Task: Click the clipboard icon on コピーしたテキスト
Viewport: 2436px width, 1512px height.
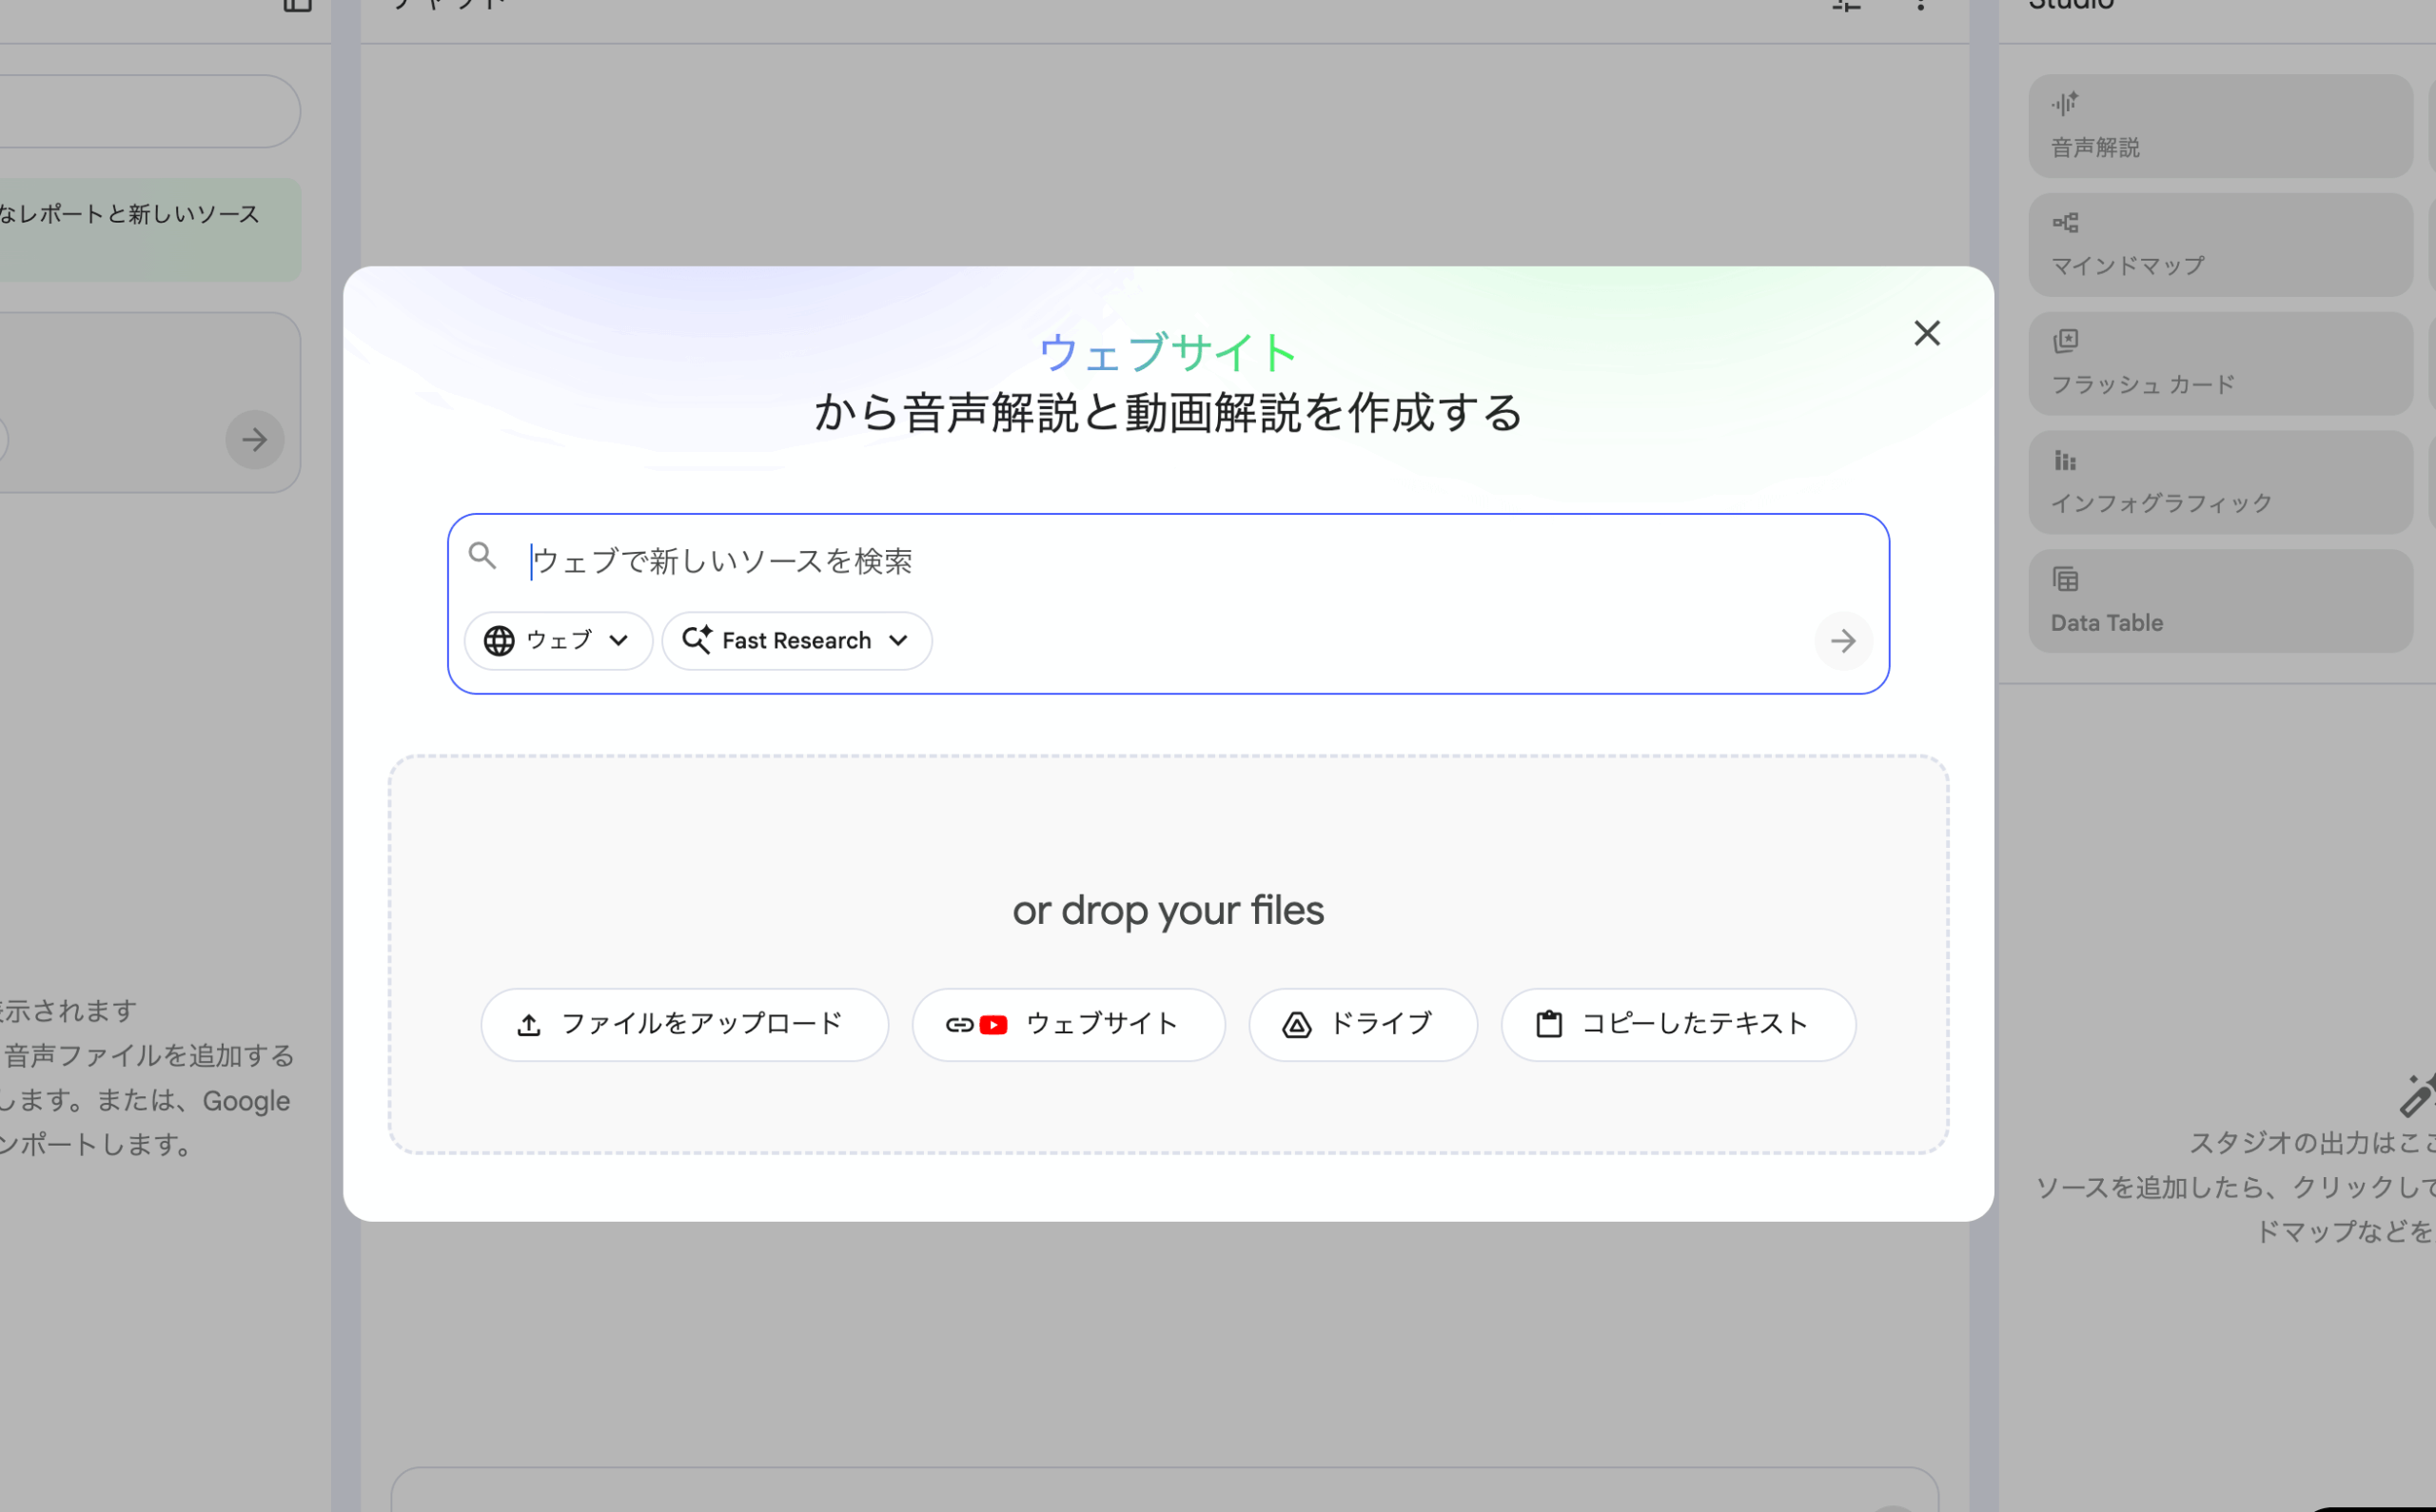Action: (x=1549, y=1024)
